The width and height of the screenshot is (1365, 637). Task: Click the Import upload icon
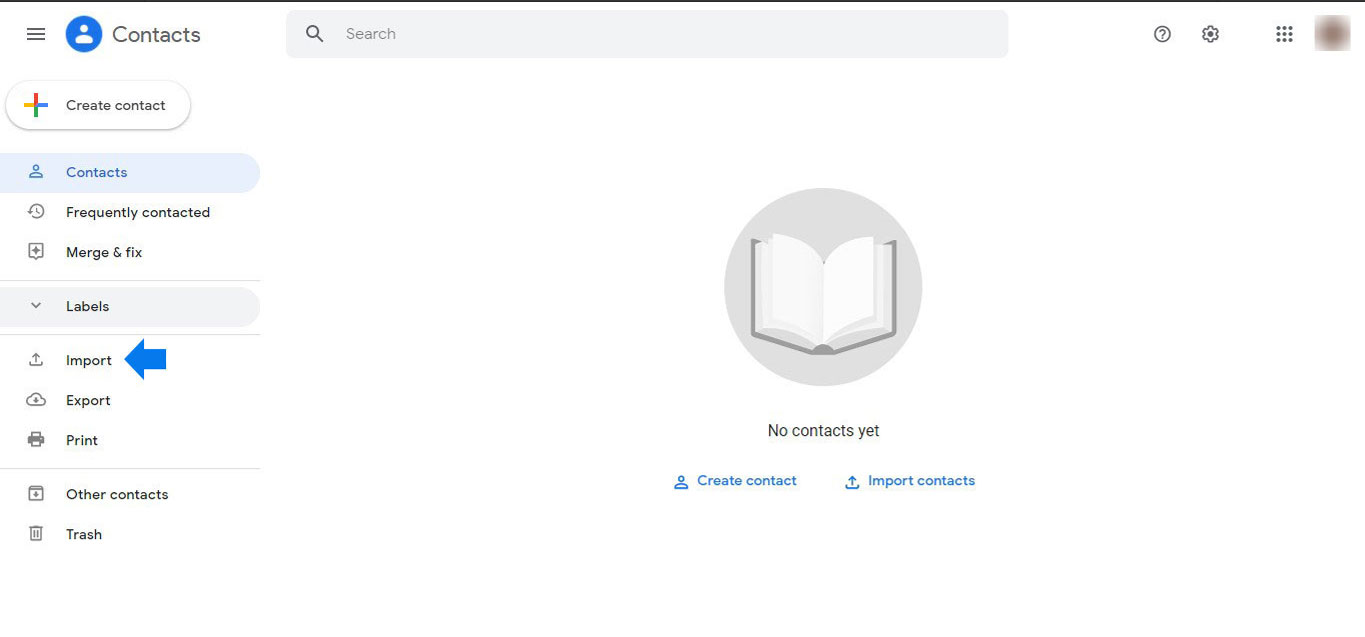click(x=36, y=360)
